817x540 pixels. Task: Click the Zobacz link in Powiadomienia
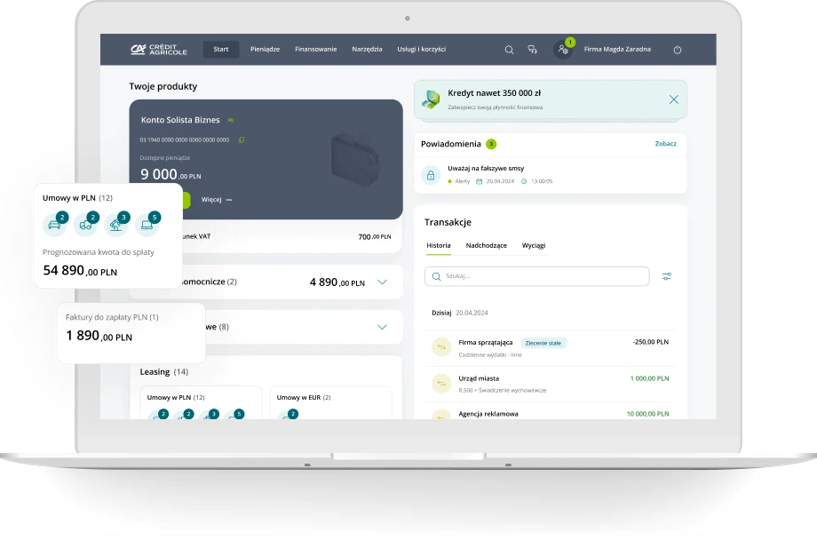pyautogui.click(x=665, y=144)
